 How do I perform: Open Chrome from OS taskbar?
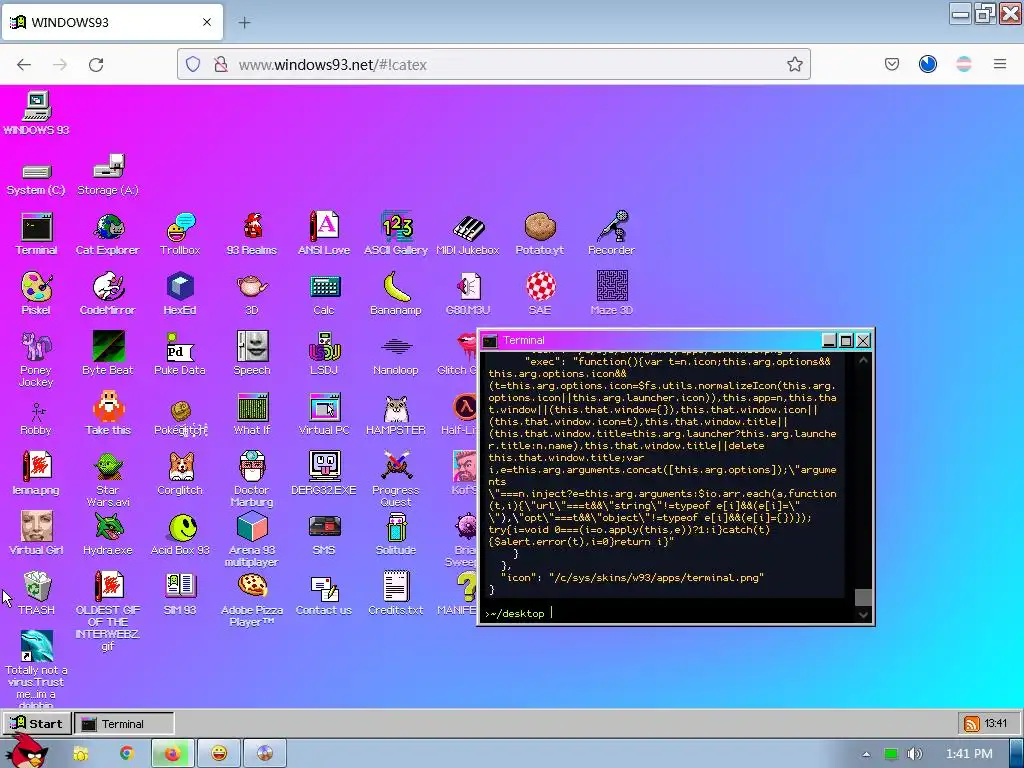(x=127, y=754)
